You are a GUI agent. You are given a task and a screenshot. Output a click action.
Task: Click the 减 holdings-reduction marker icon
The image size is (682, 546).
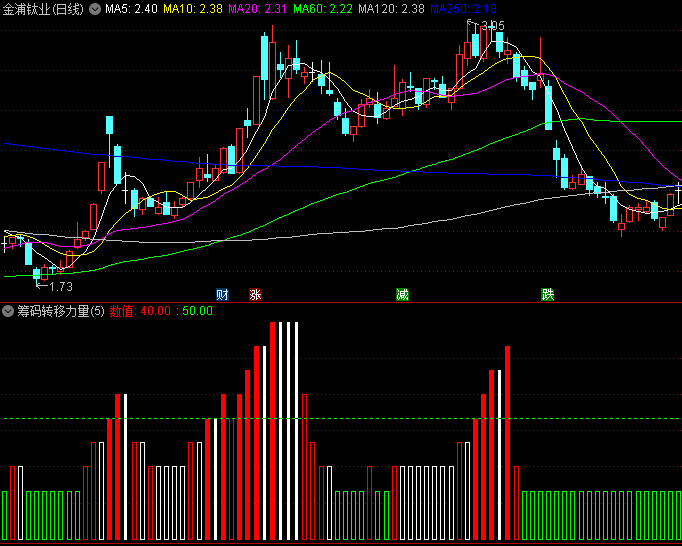point(402,295)
